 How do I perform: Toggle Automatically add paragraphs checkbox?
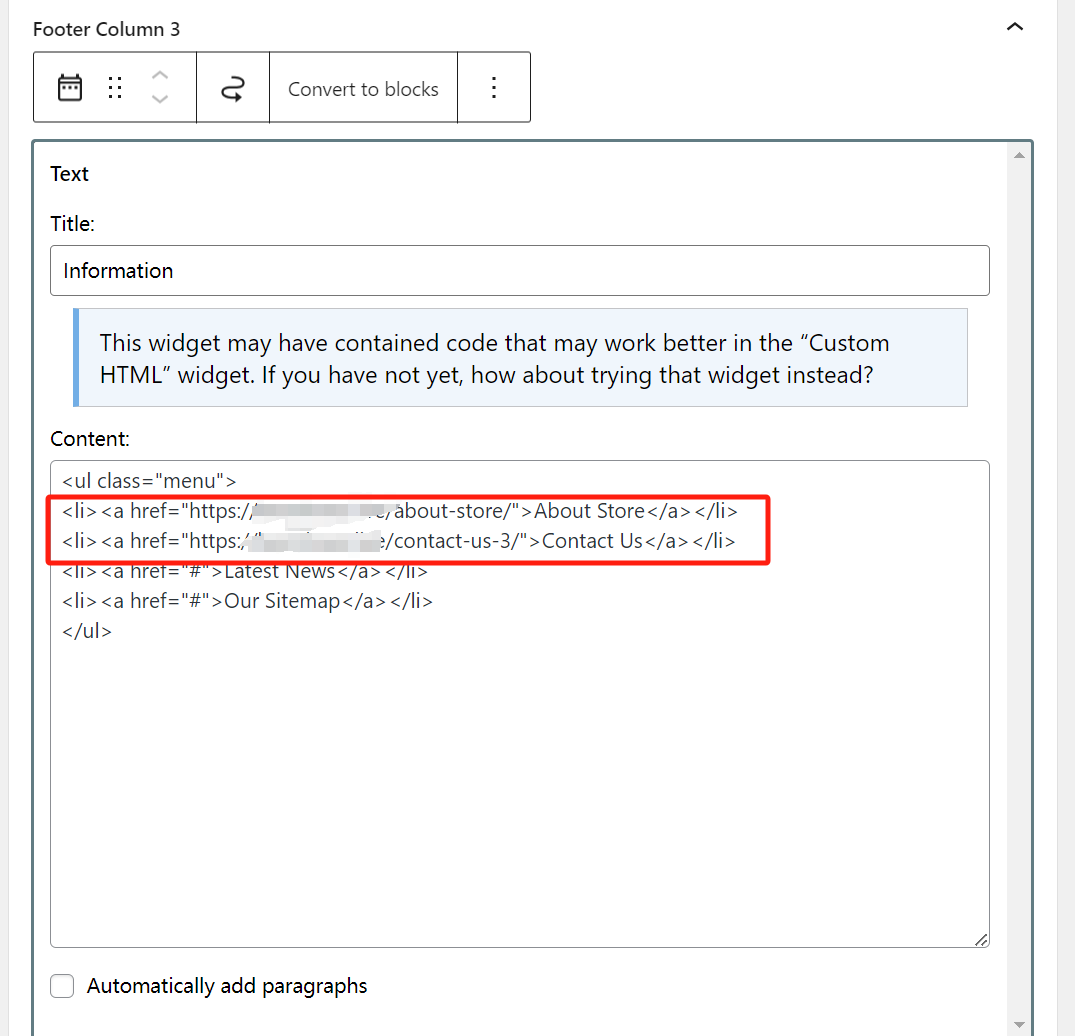tap(62, 986)
